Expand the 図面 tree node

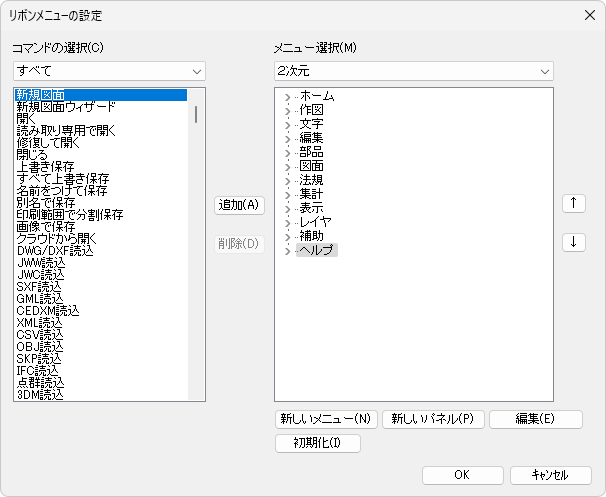point(287,167)
